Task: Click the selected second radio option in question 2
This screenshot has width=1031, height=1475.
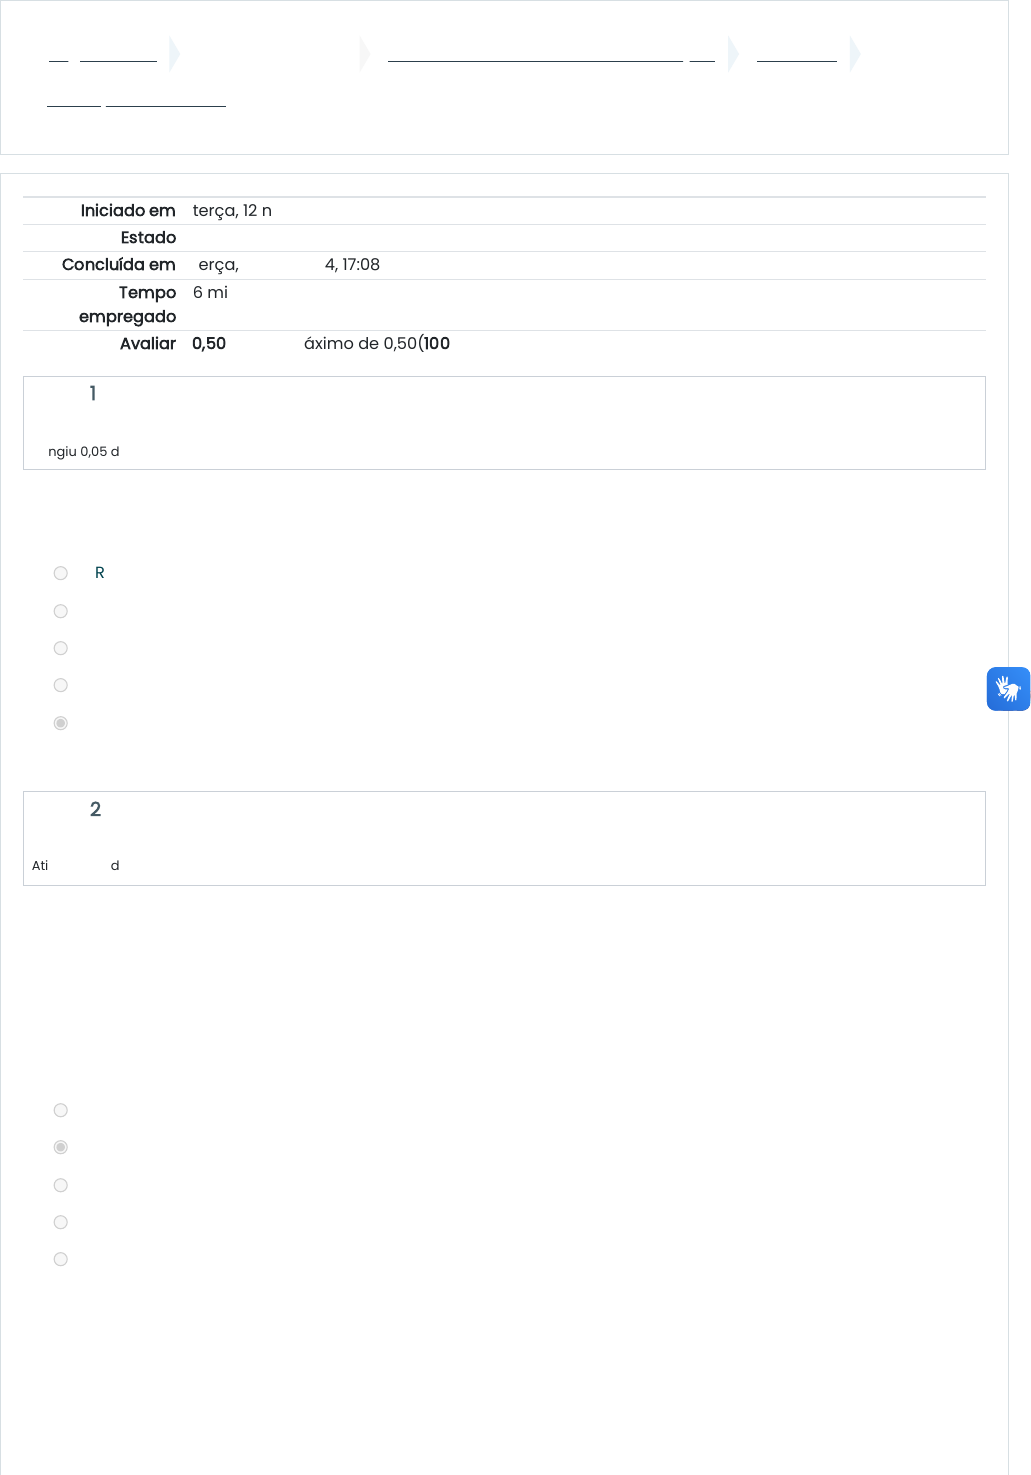Action: click(x=61, y=1147)
